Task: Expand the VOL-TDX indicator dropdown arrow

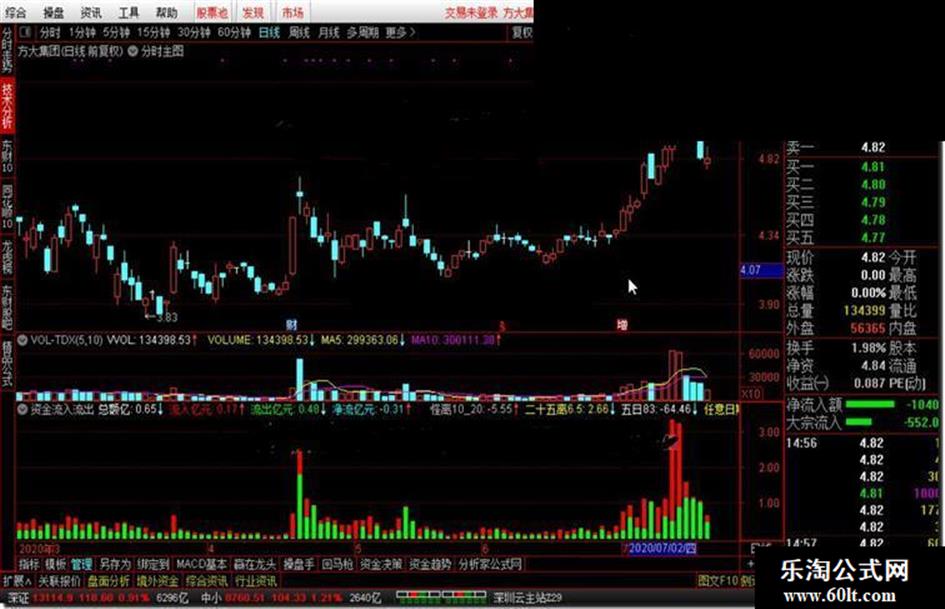Action: coord(22,341)
